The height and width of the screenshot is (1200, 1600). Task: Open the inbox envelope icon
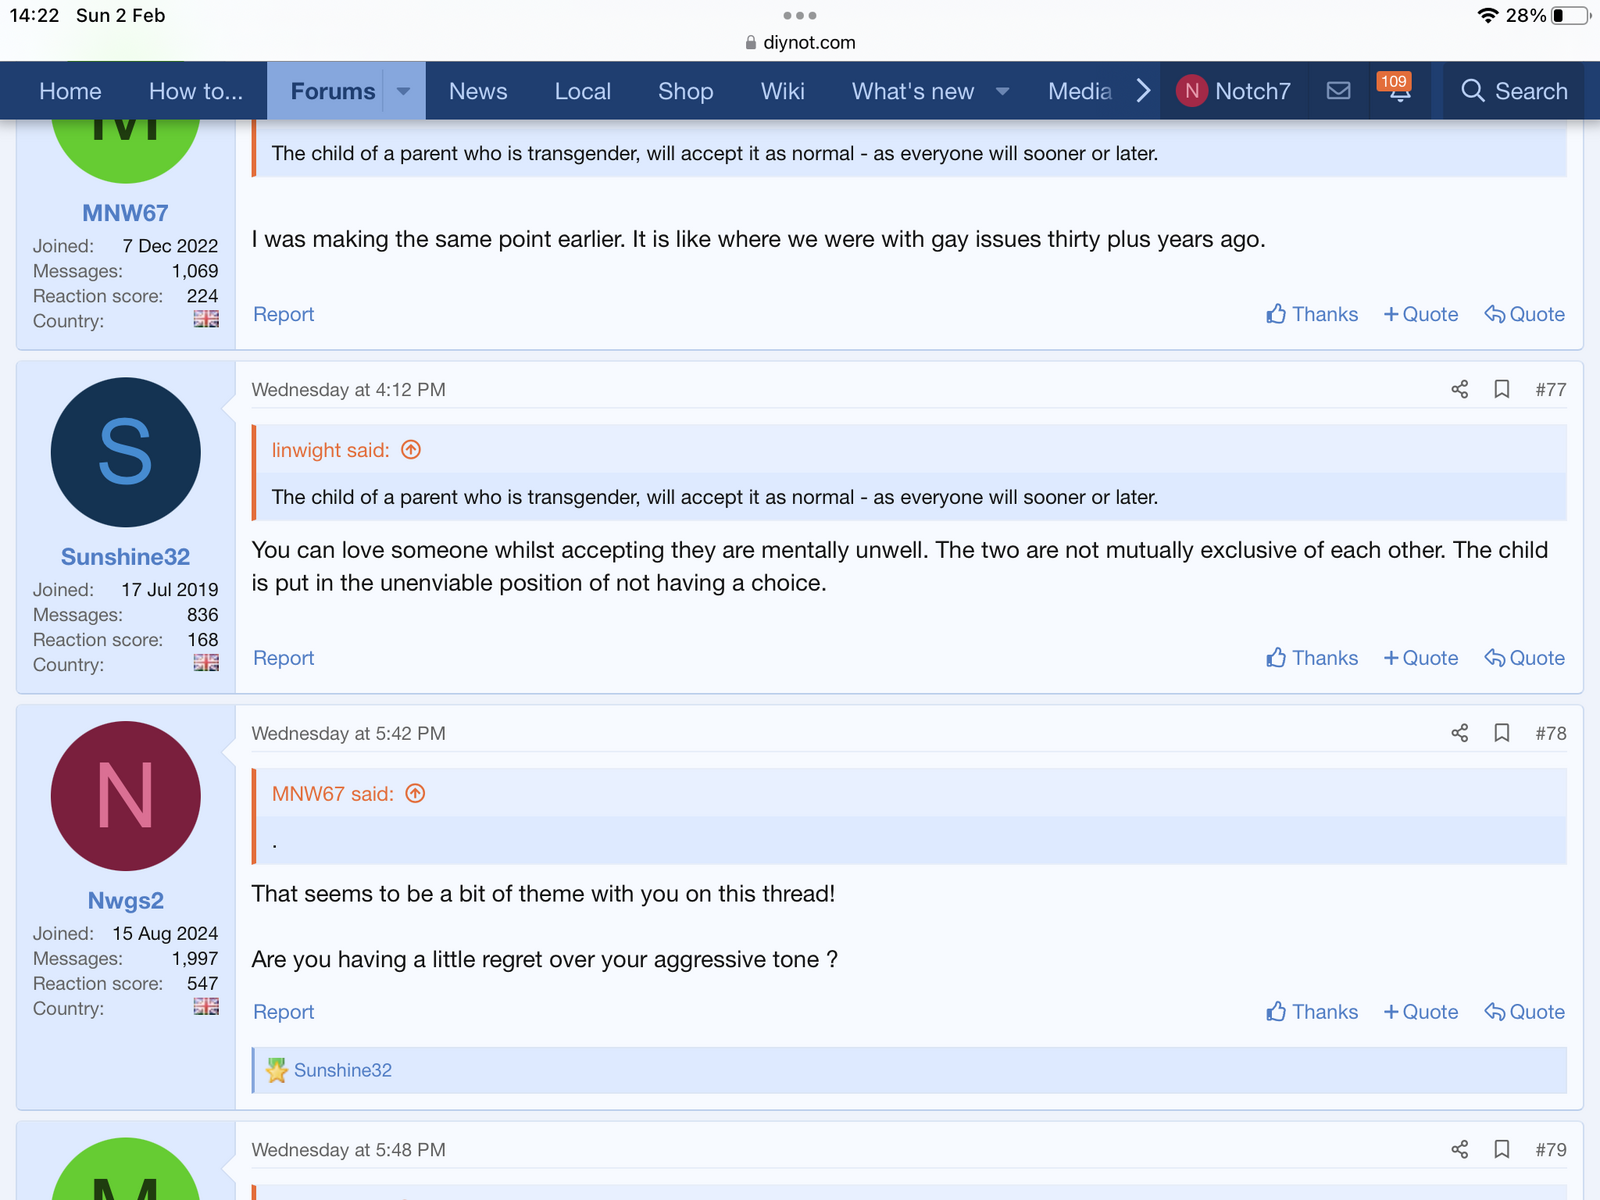pyautogui.click(x=1338, y=91)
